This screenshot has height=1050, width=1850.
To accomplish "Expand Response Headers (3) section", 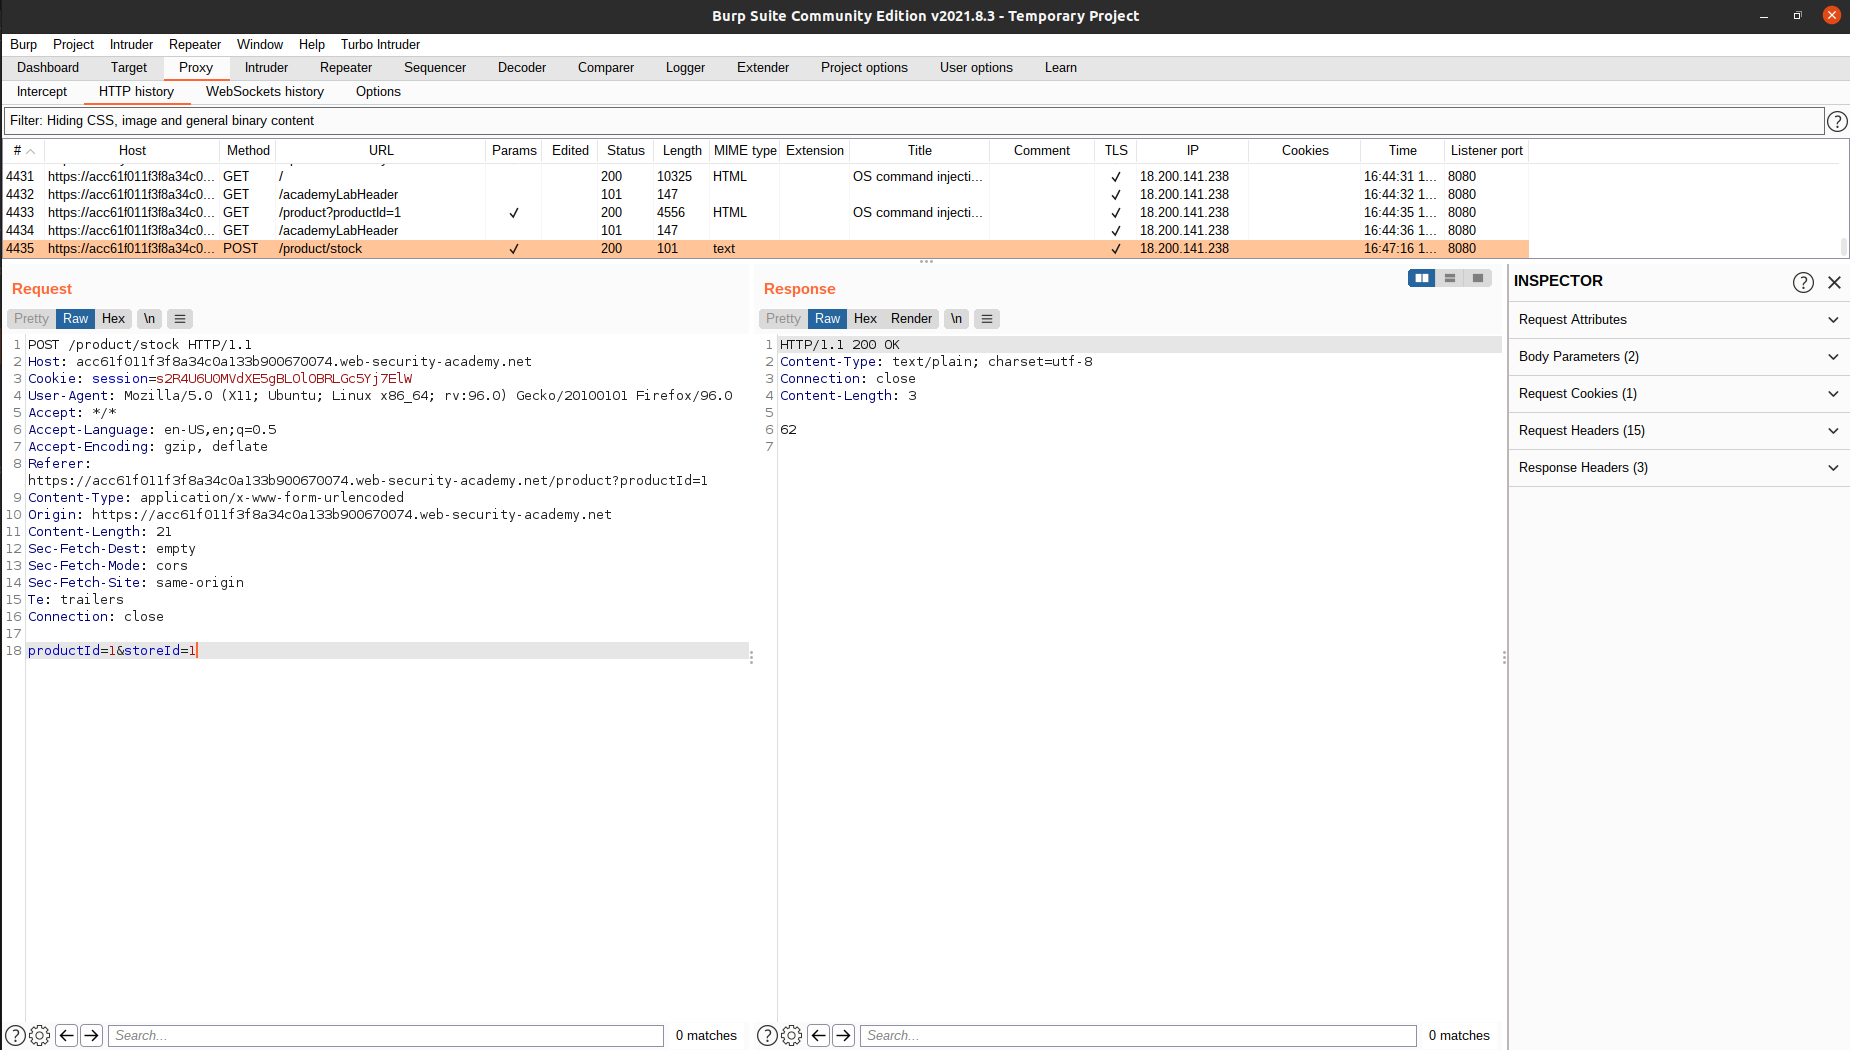I will pos(1679,468).
